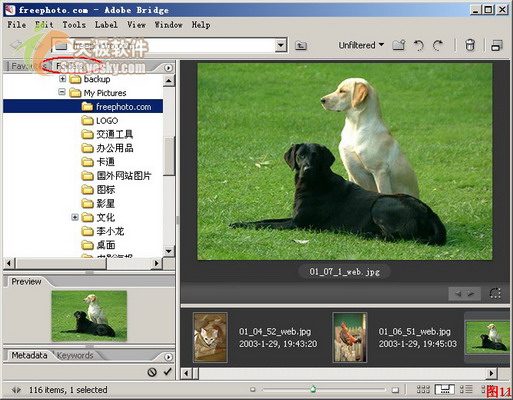The image size is (513, 400).
Task: Select the 图标 folder
Action: point(98,190)
